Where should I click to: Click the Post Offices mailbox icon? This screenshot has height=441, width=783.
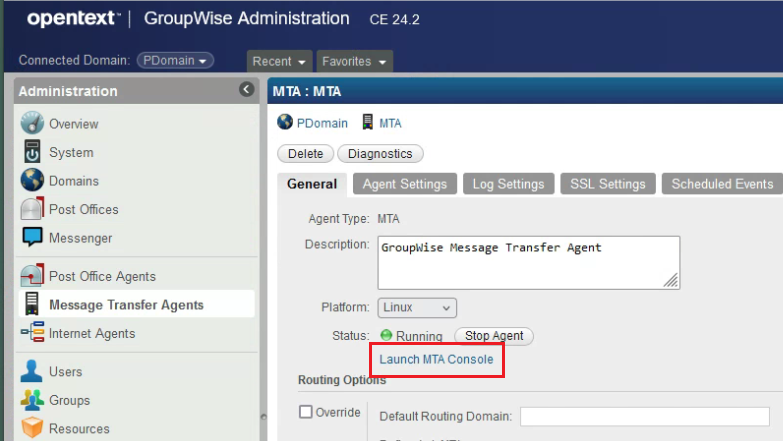(32, 209)
